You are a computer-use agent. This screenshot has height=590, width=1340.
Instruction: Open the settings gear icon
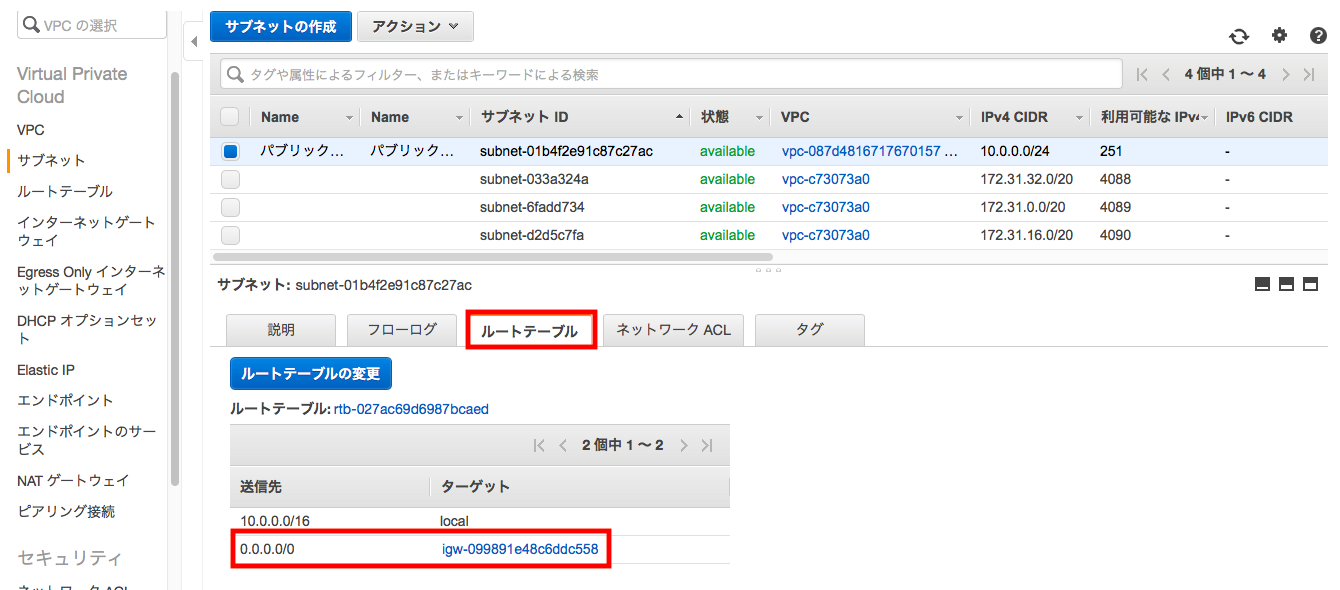point(1279,35)
